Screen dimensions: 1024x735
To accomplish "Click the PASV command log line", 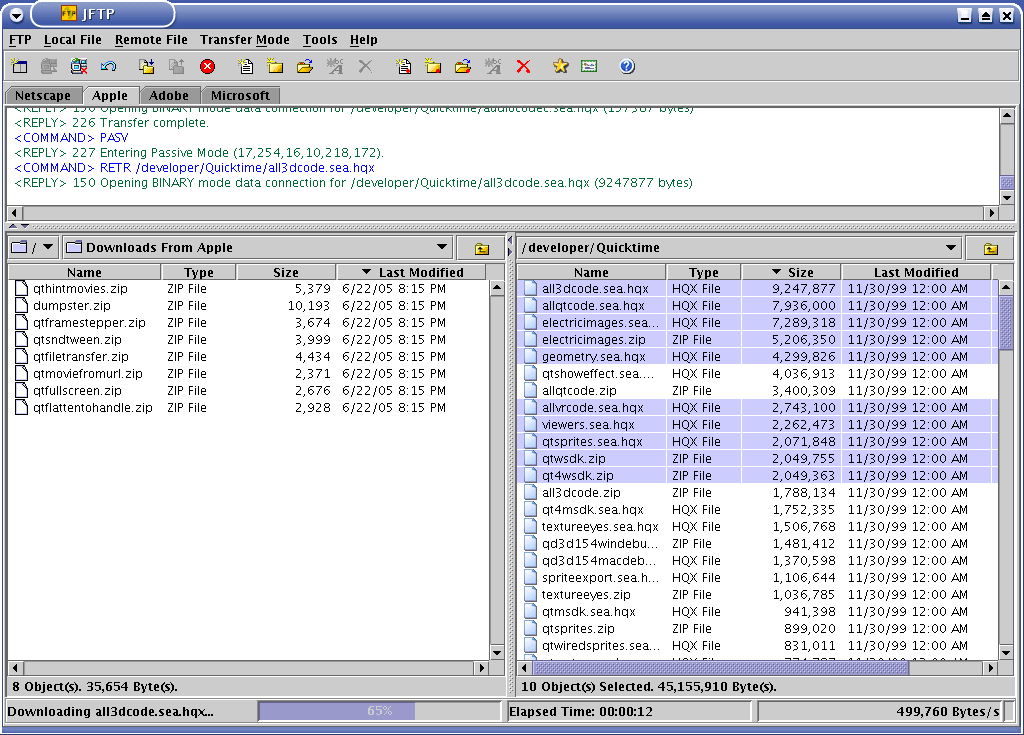I will (71, 138).
